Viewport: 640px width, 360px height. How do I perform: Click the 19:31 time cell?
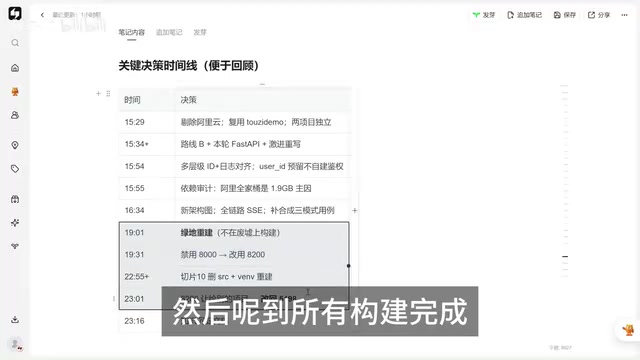tap(147, 255)
